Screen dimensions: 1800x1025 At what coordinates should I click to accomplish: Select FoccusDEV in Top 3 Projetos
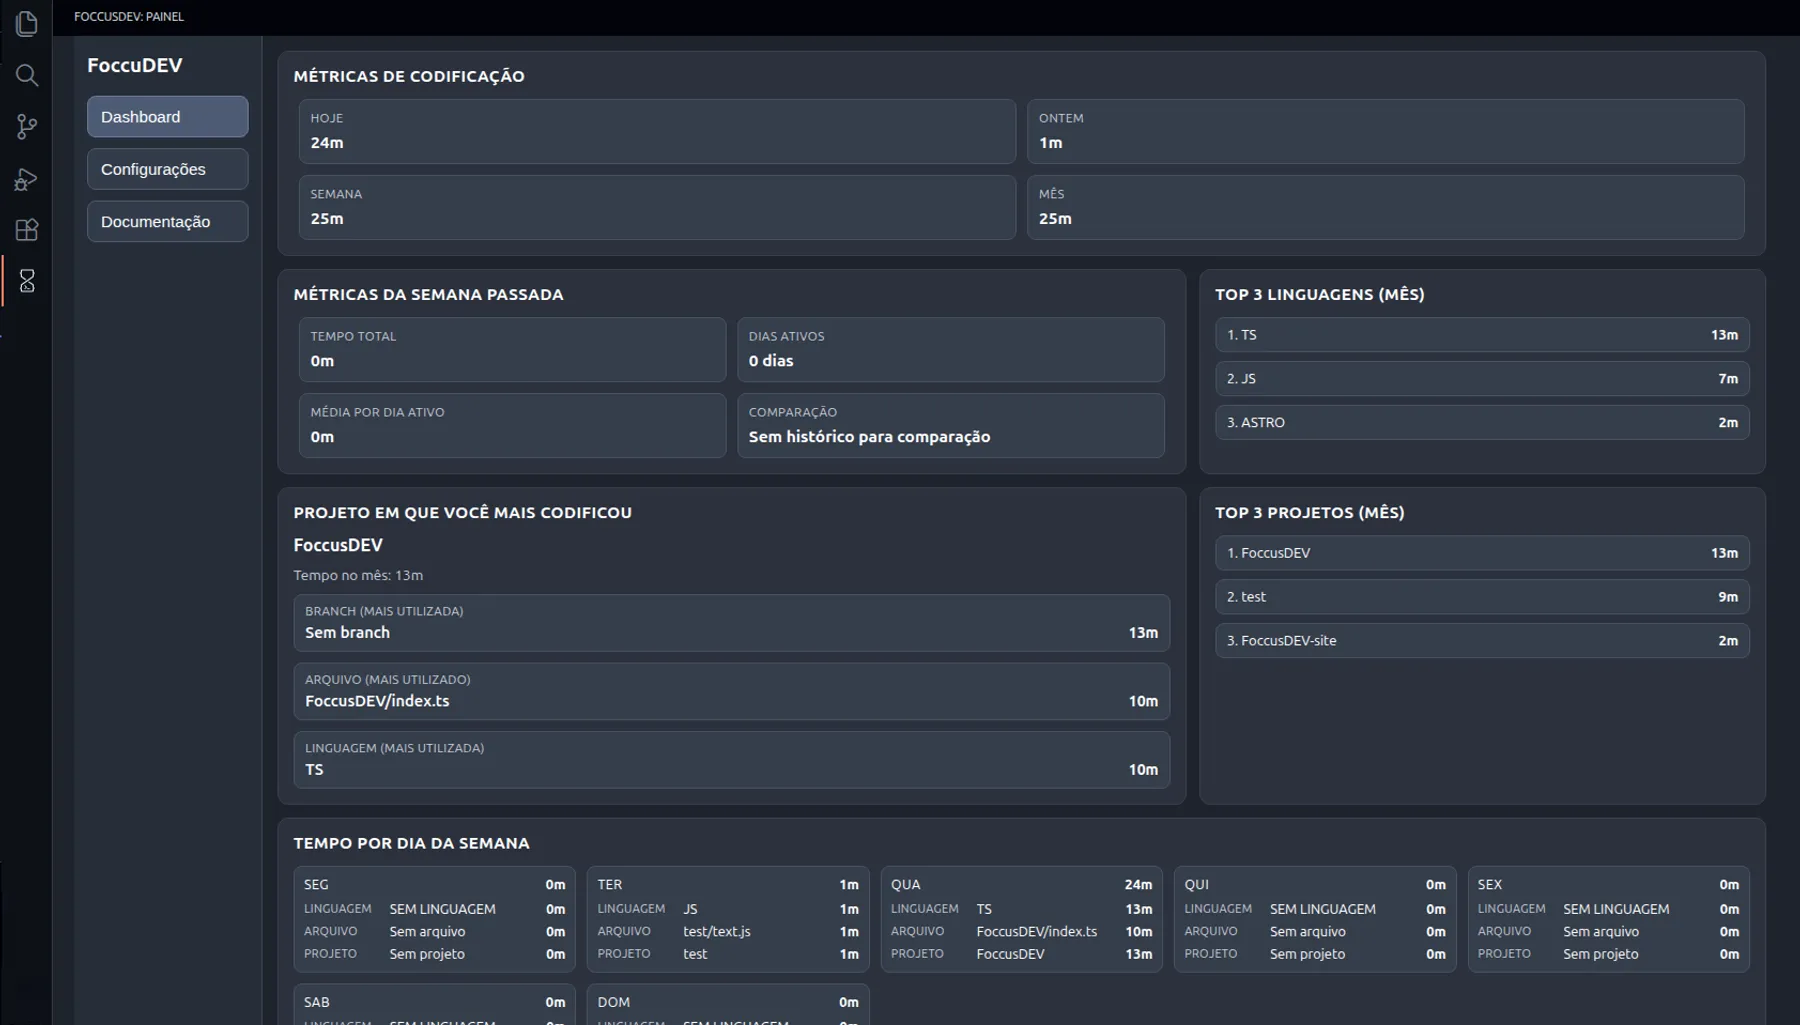click(x=1481, y=552)
